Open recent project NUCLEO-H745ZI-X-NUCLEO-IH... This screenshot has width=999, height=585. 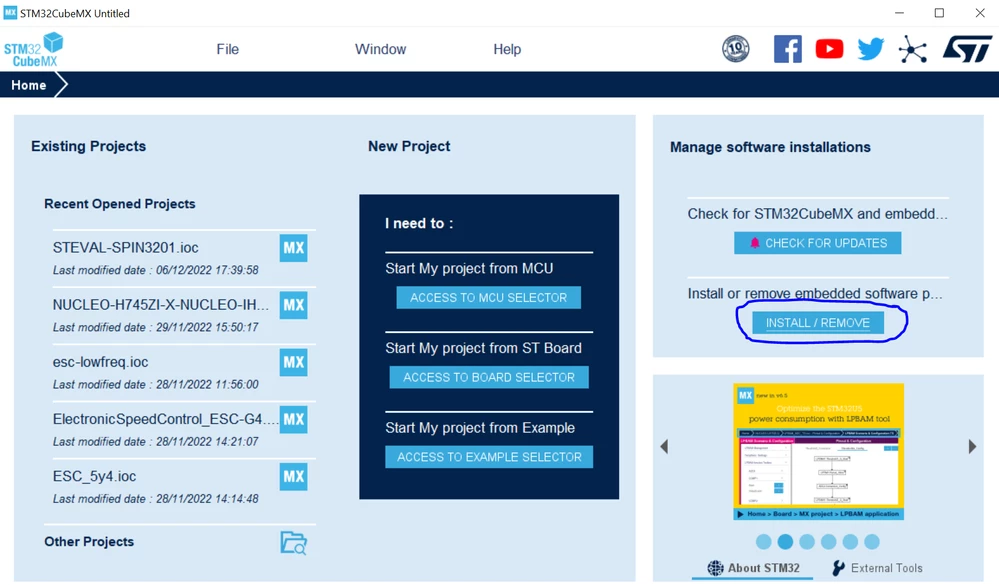161,305
